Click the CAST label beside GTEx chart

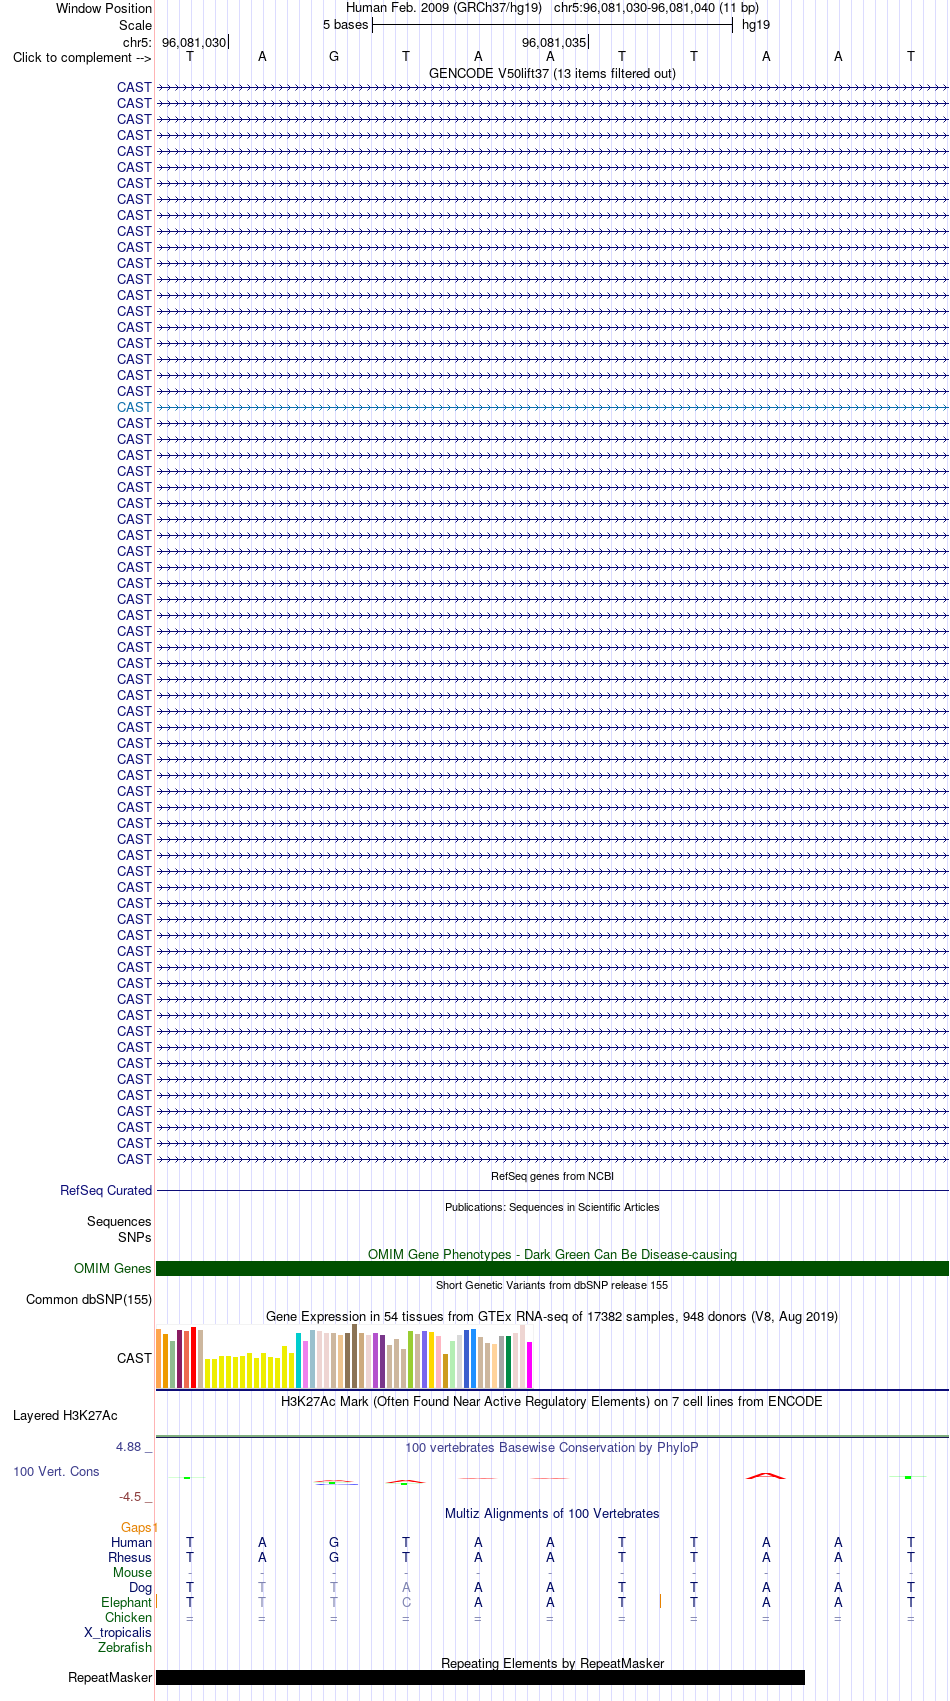click(134, 1358)
